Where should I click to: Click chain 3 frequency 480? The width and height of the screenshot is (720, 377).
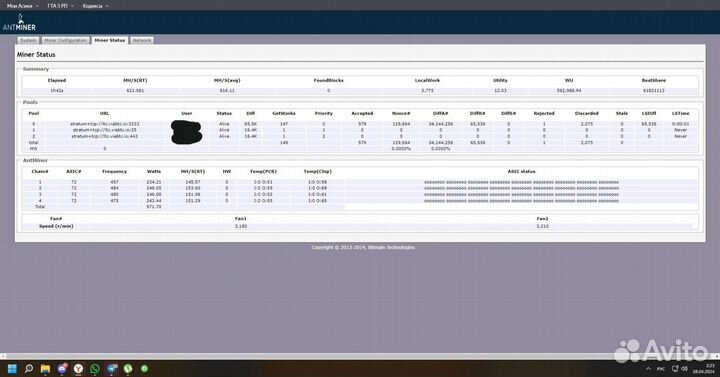(x=114, y=195)
